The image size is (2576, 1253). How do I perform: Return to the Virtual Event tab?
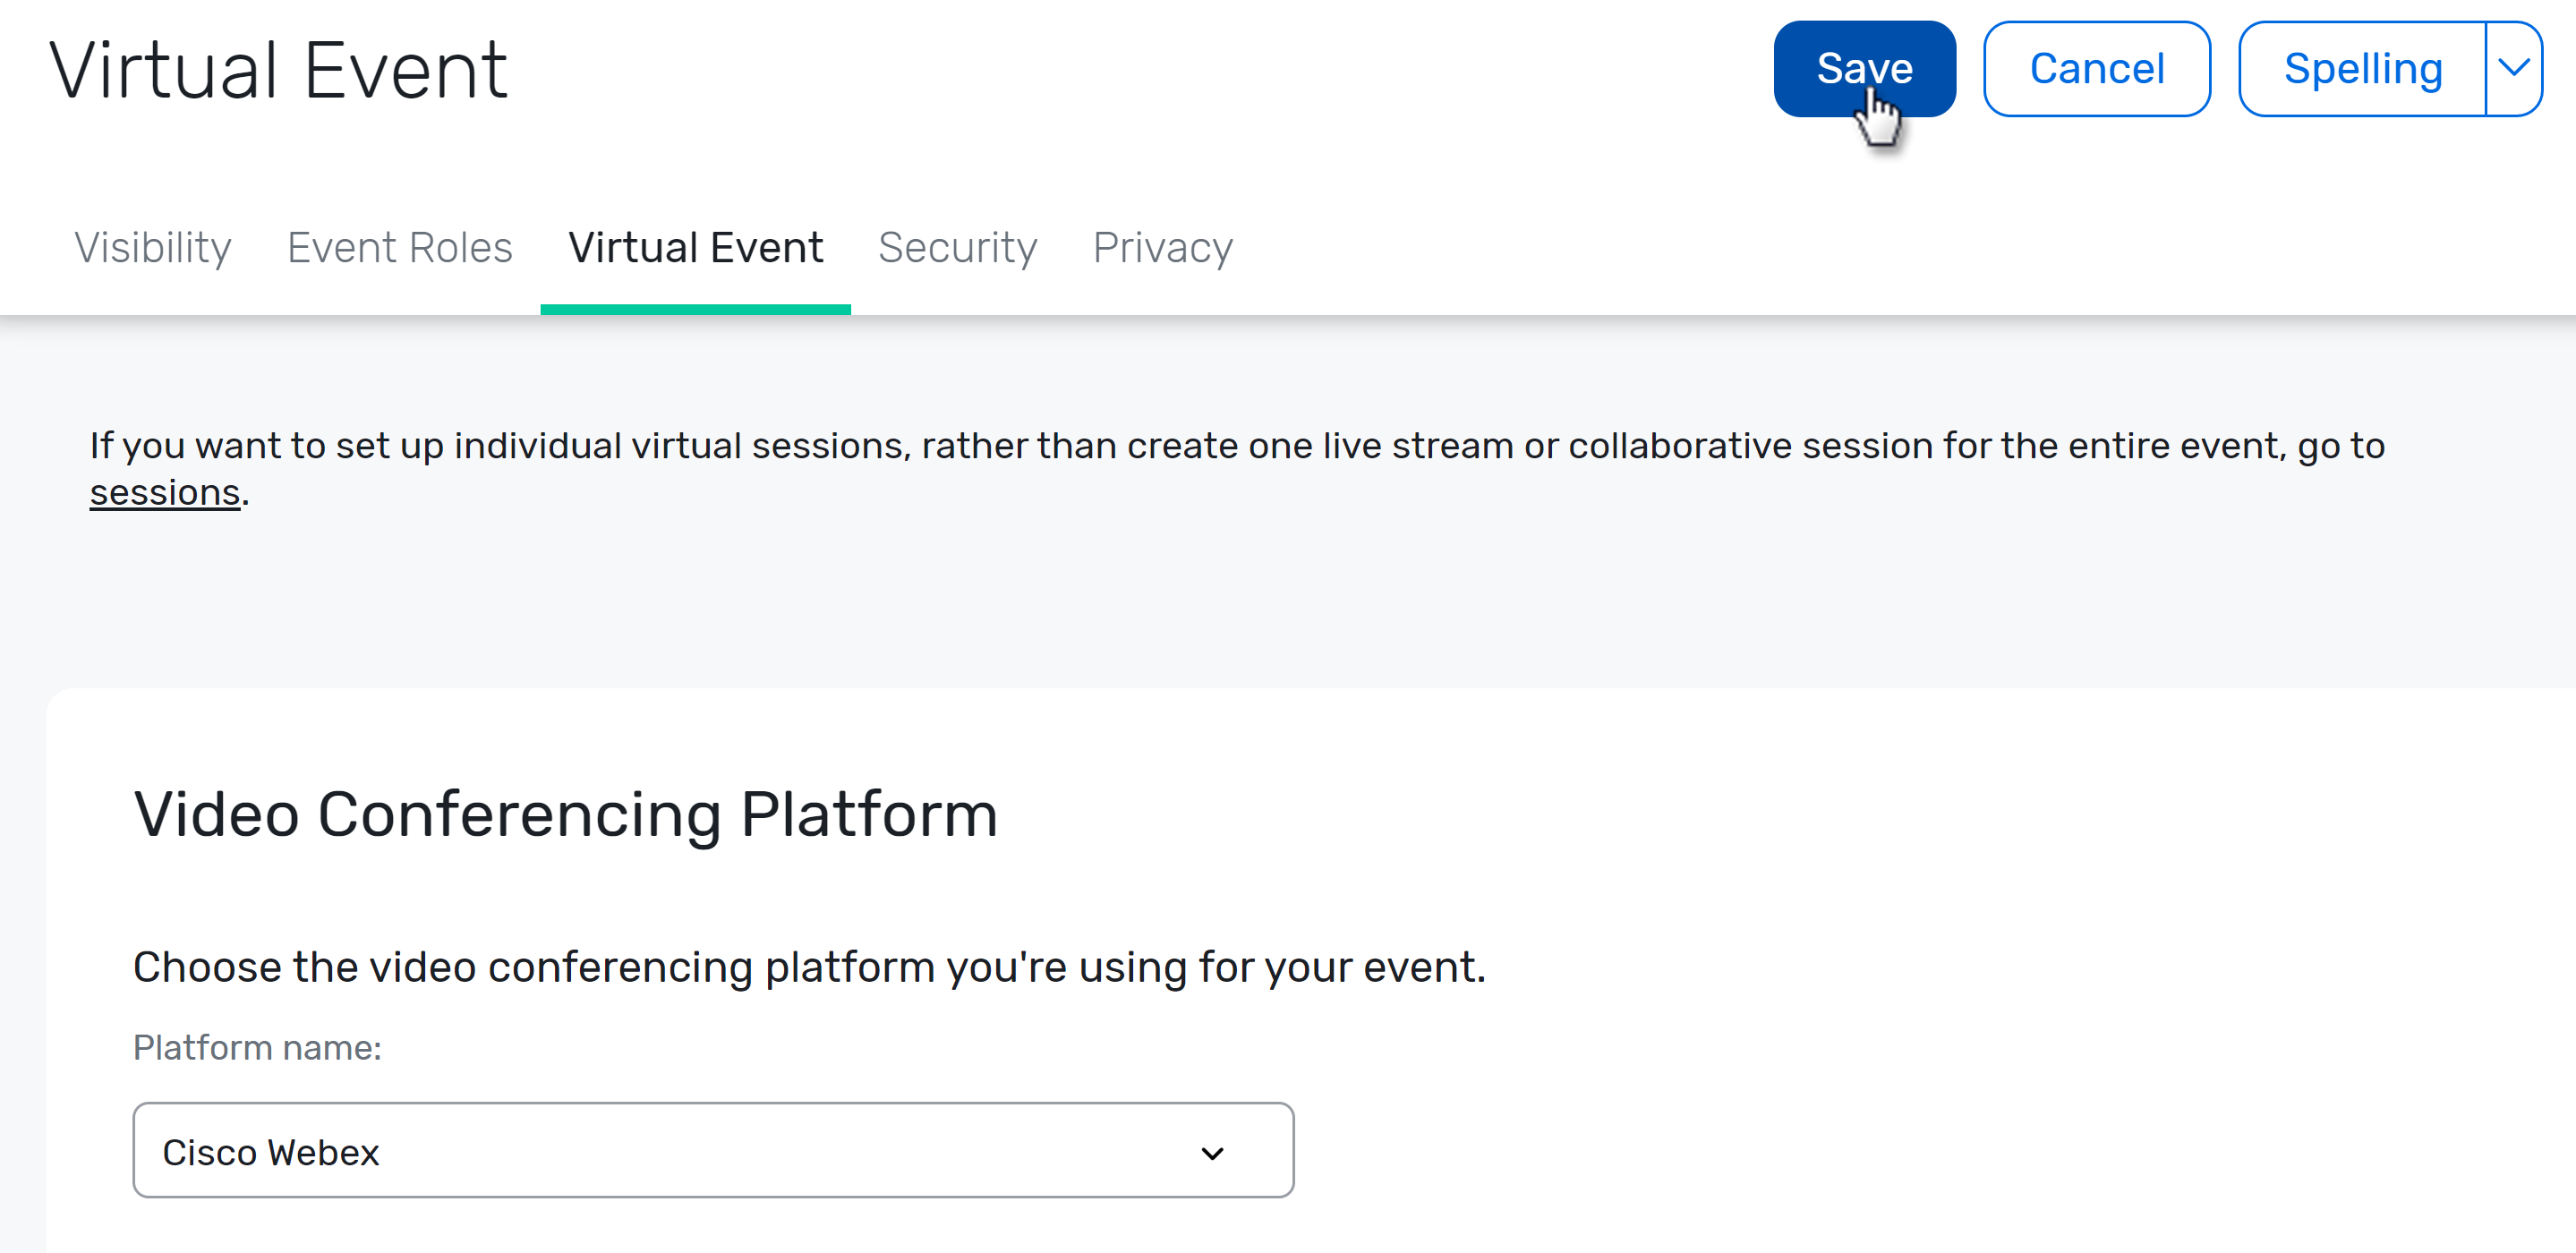[696, 247]
